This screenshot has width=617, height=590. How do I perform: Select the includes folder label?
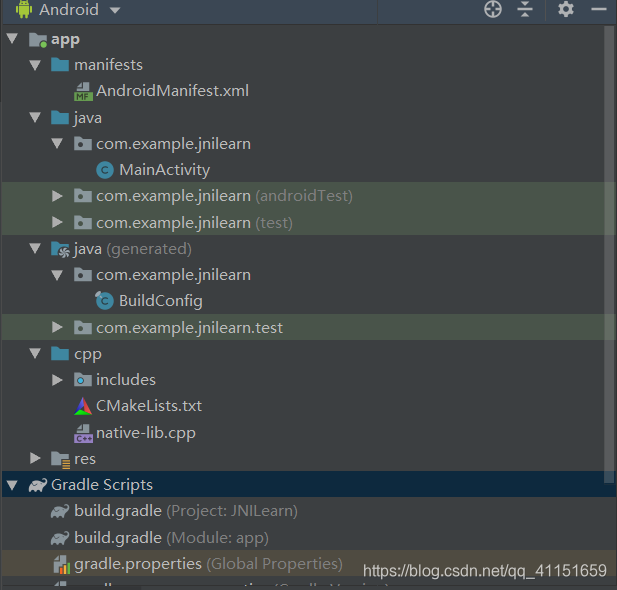pos(126,380)
